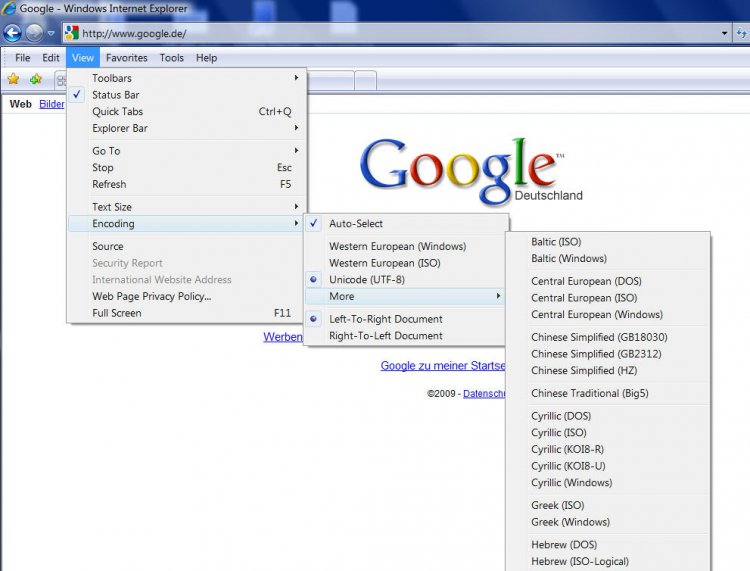Screen dimensions: 750x571
Task: Open the Tools menu
Action: [172, 58]
